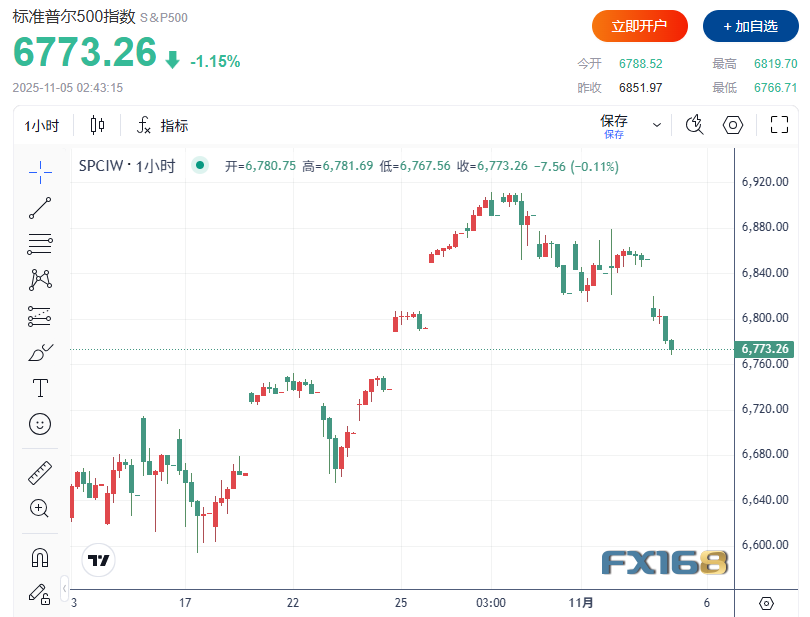Open the forecasting and measurement tools
The image size is (810, 617).
[x=40, y=316]
